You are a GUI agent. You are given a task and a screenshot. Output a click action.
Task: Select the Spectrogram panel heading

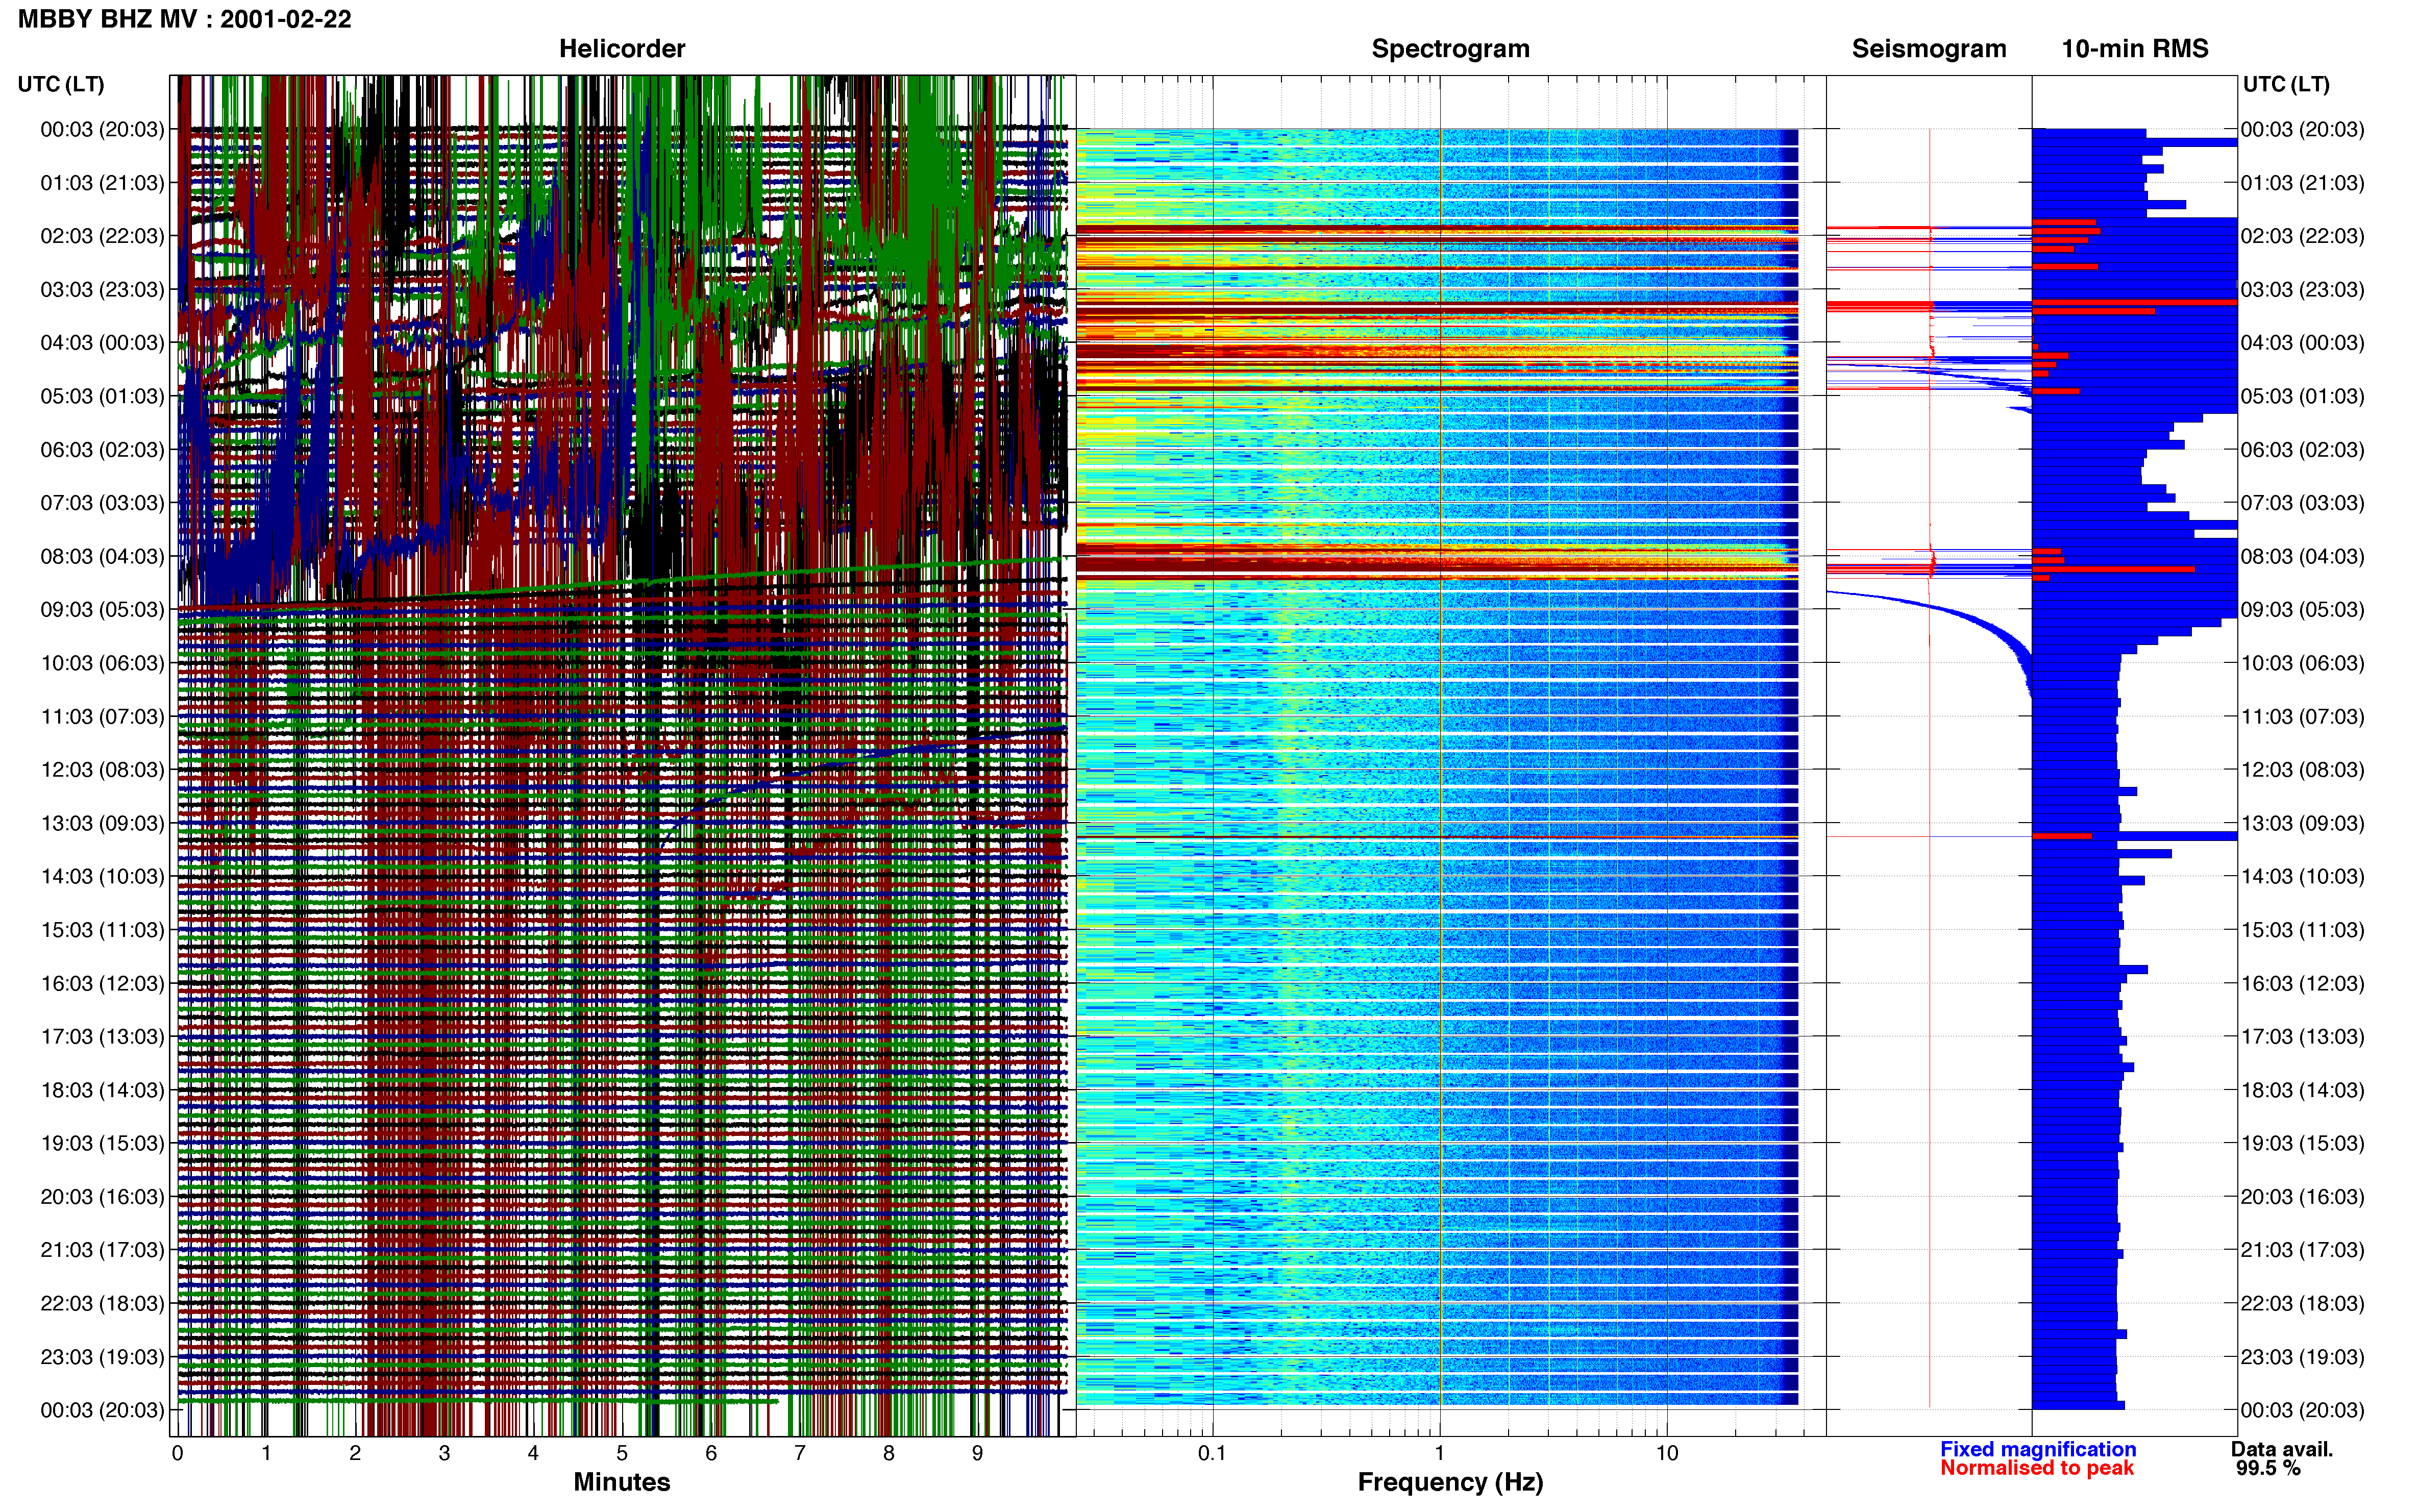[1450, 49]
